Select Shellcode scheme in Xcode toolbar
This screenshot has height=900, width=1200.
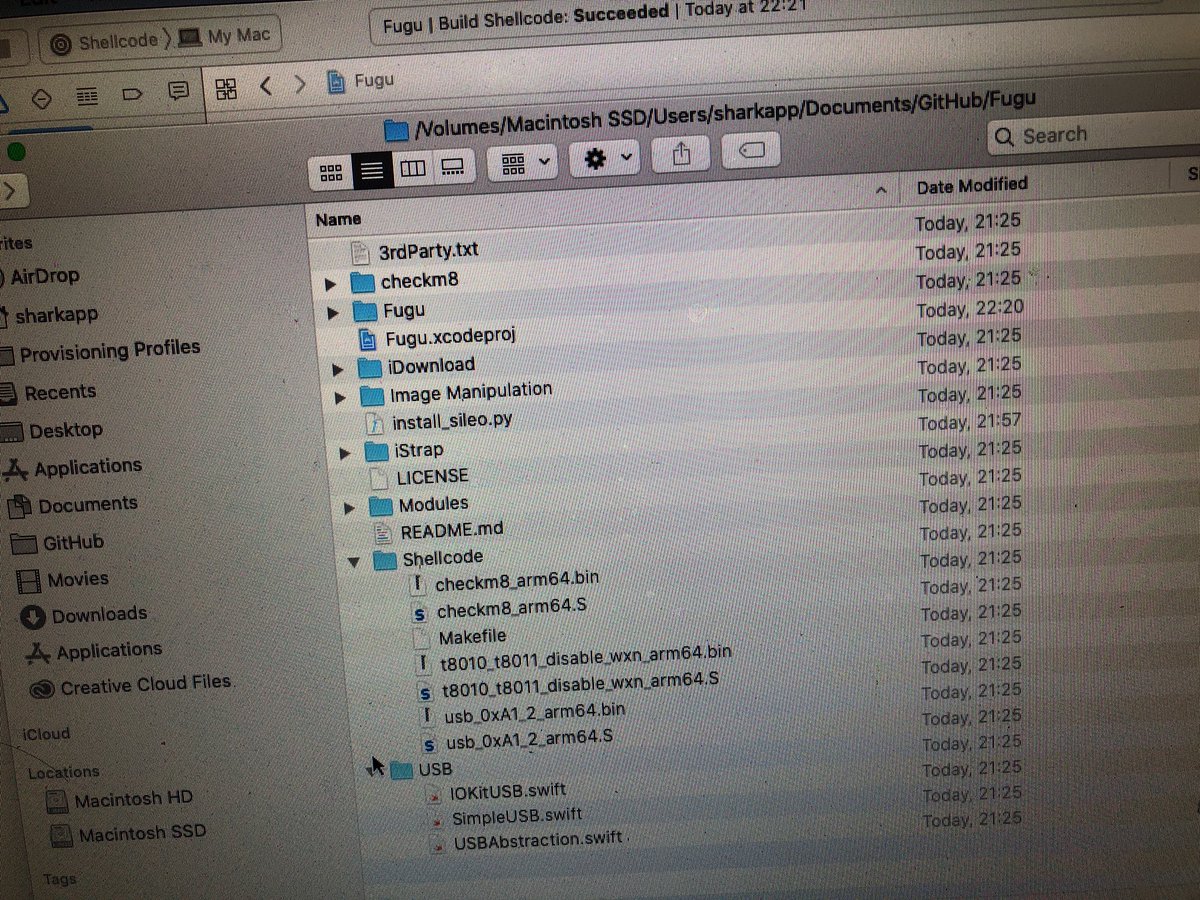pyautogui.click(x=105, y=41)
